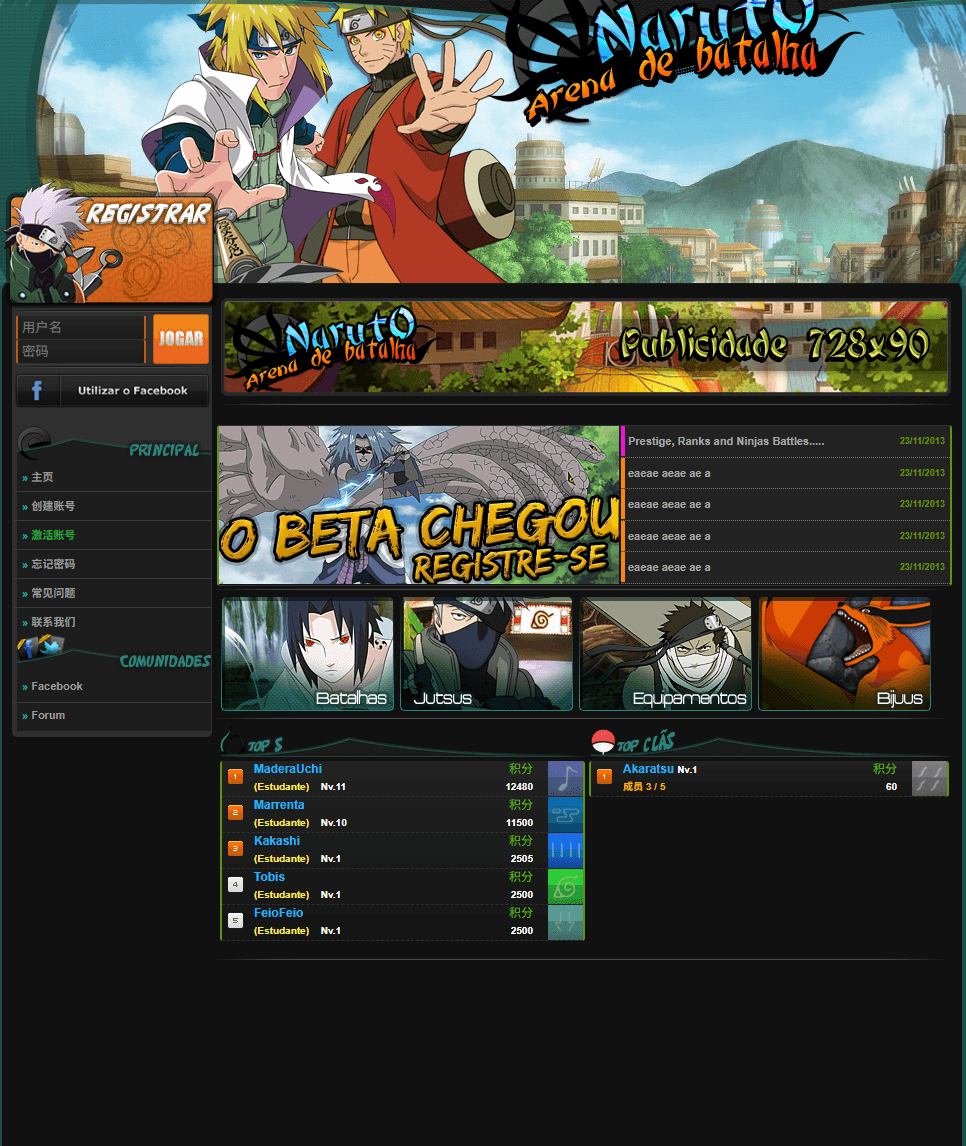Click the Cloud village emblem beside Marrenta
The height and width of the screenshot is (1146, 966).
click(x=566, y=814)
